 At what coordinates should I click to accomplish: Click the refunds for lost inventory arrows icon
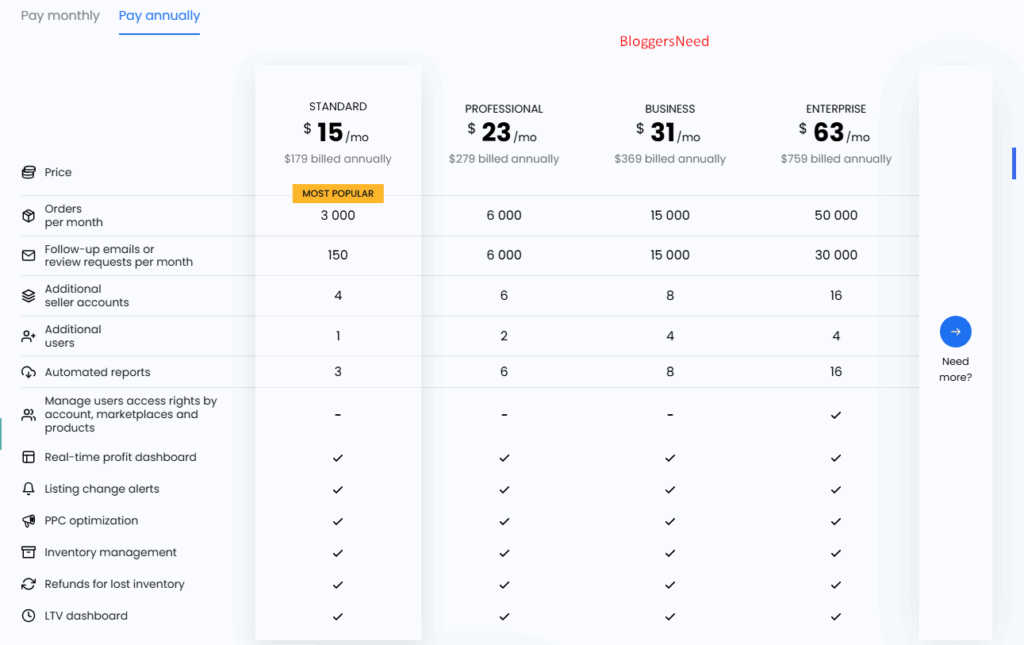[x=28, y=584]
